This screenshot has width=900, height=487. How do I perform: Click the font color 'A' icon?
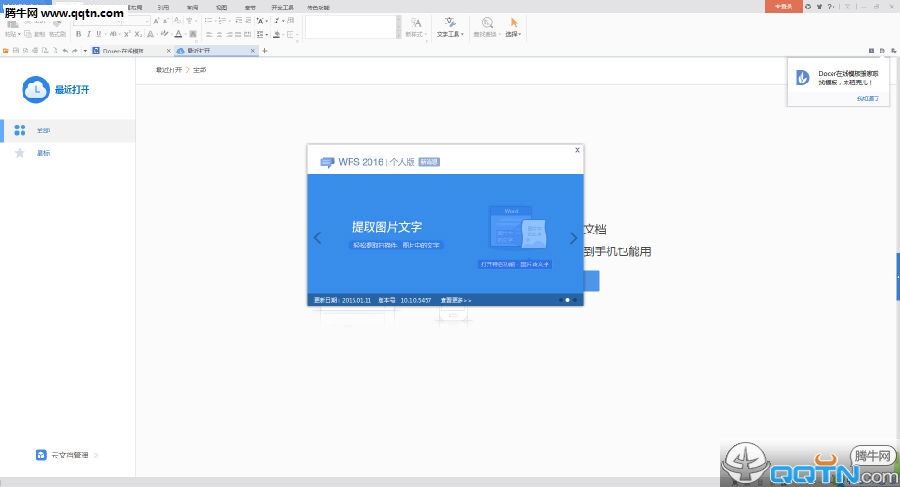178,34
